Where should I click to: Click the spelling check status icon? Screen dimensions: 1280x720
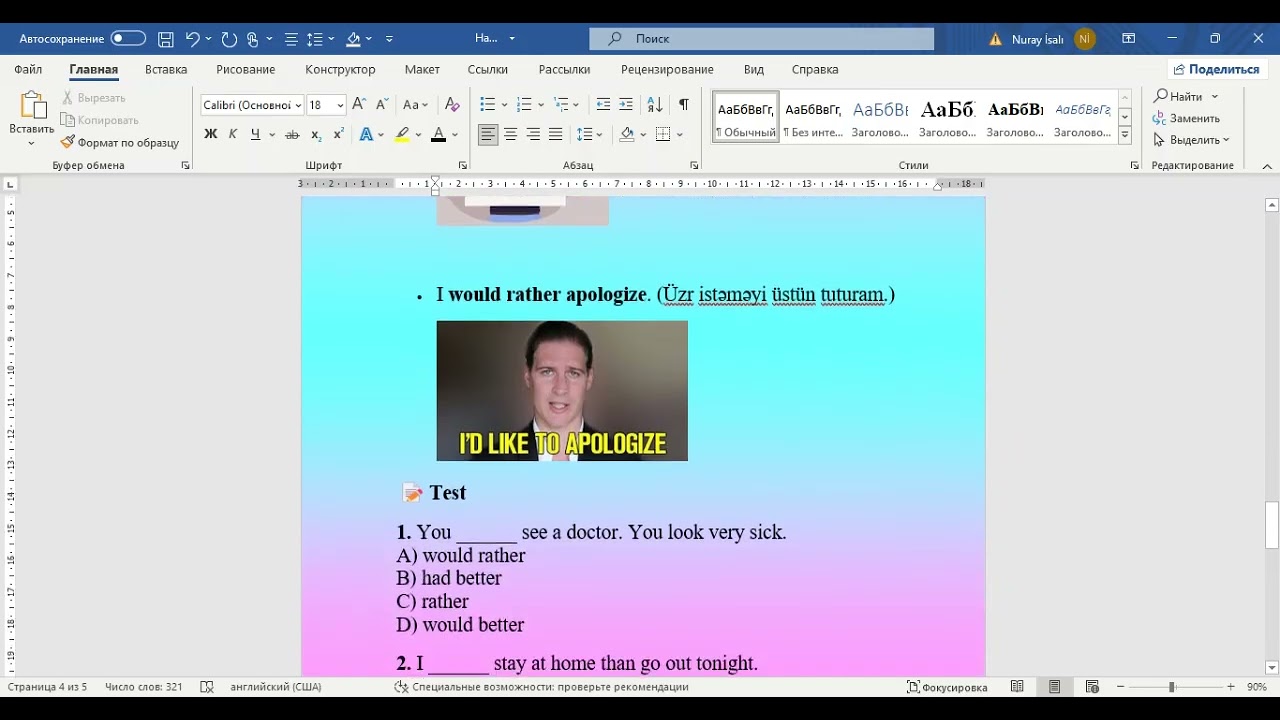pos(207,687)
